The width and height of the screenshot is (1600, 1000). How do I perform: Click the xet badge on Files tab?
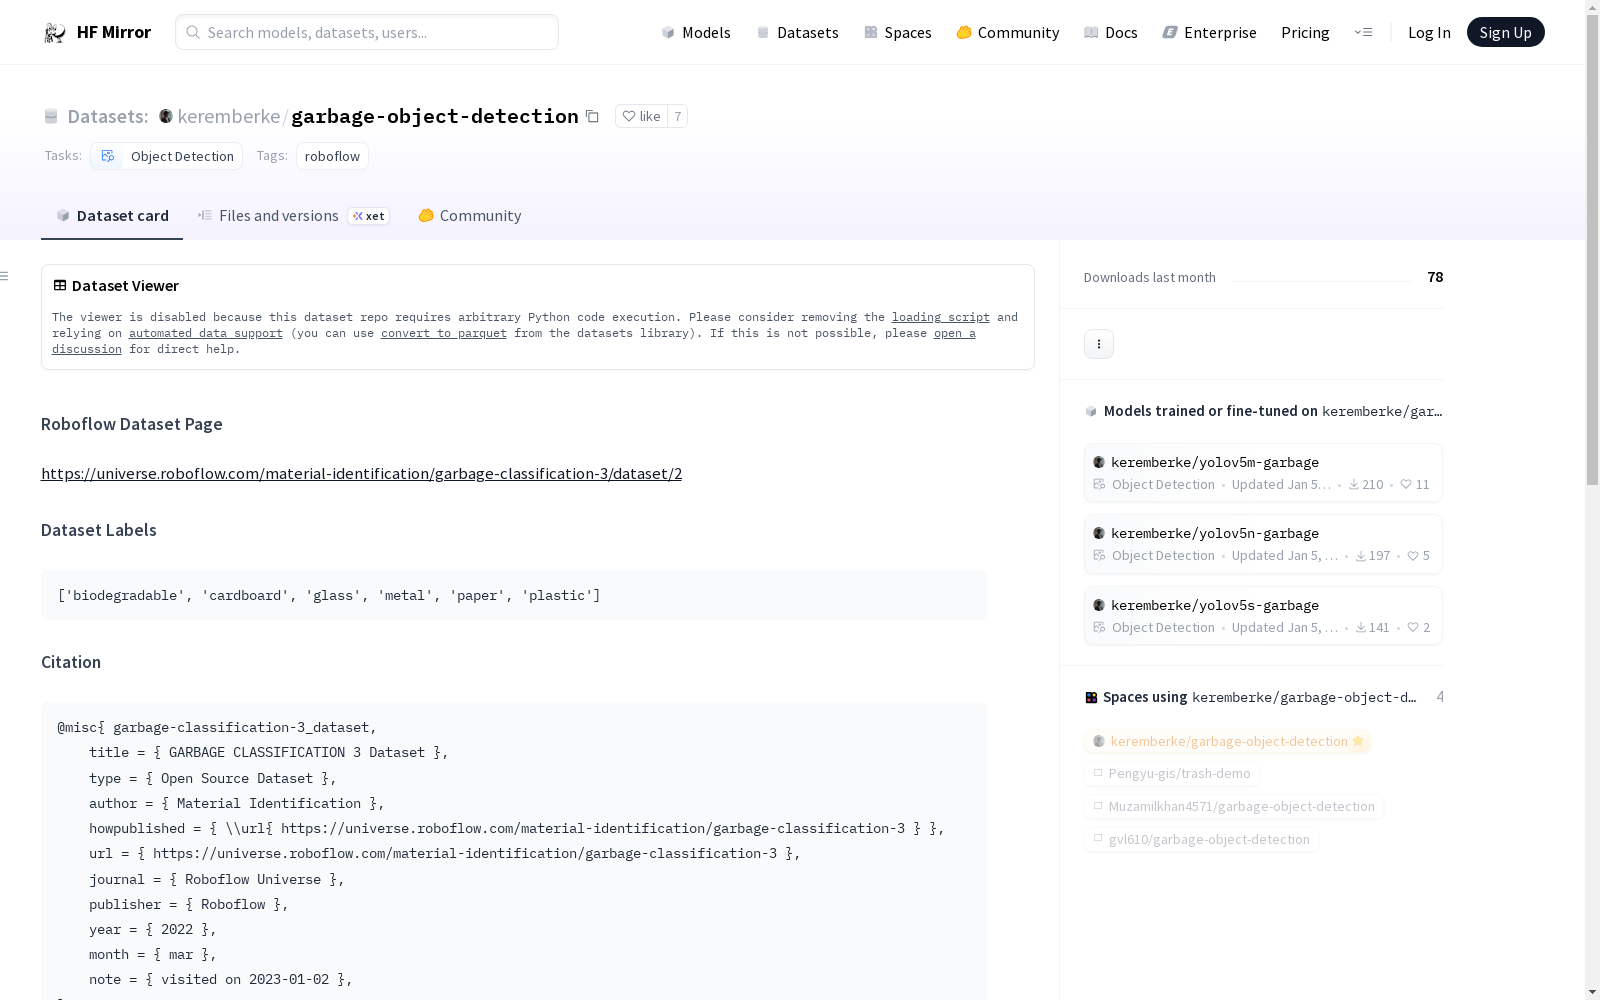click(369, 216)
